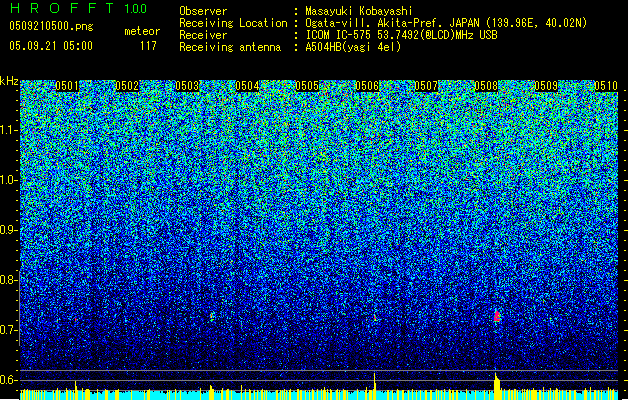The height and width of the screenshot is (400, 629).
Task: Click the 0.7 kHz axis label
Action: click(9, 330)
